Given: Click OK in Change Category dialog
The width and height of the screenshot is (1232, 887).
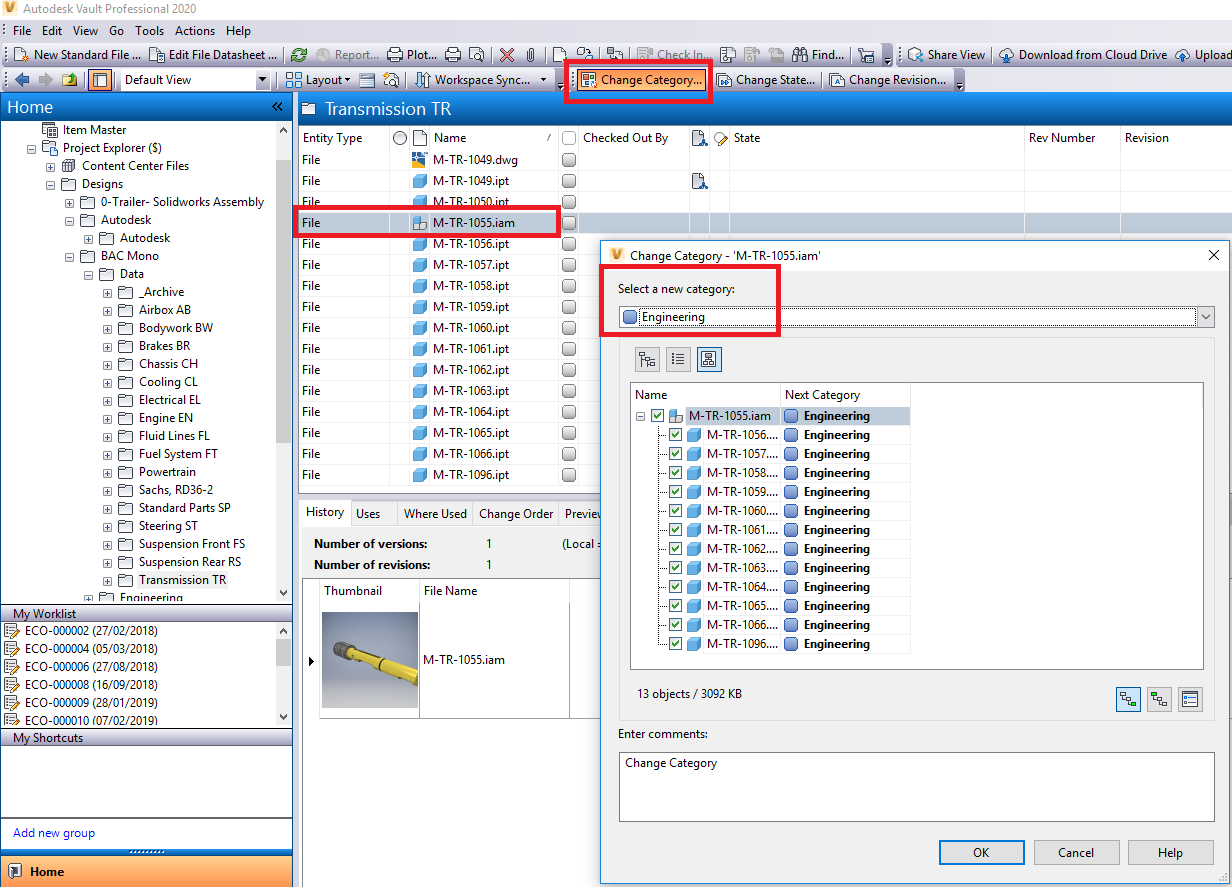Looking at the screenshot, I should tap(981, 853).
